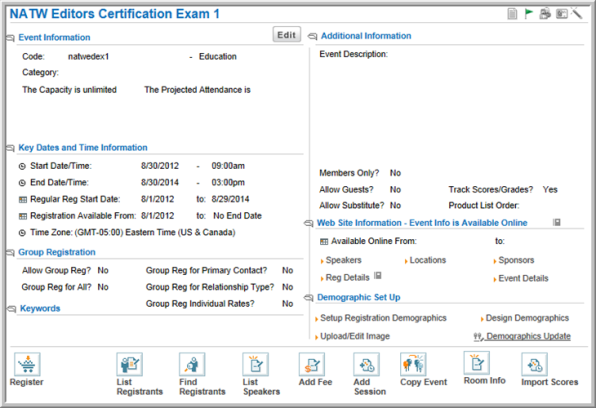Click 'The Capacity is unlimited' text
596x408 pixels.
pyautogui.click(x=69, y=90)
